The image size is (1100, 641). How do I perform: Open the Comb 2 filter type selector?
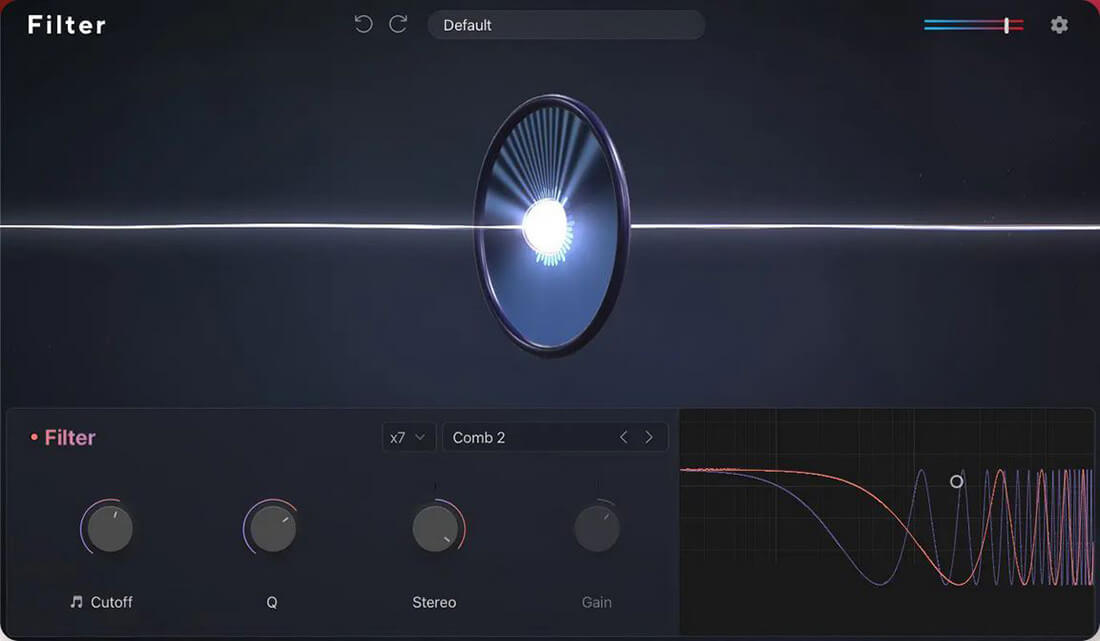520,437
